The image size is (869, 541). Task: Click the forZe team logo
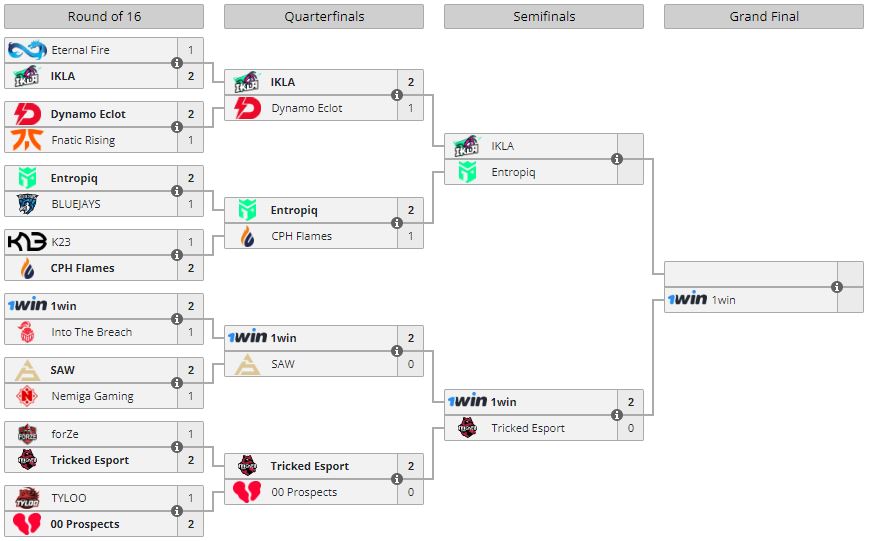coord(27,434)
